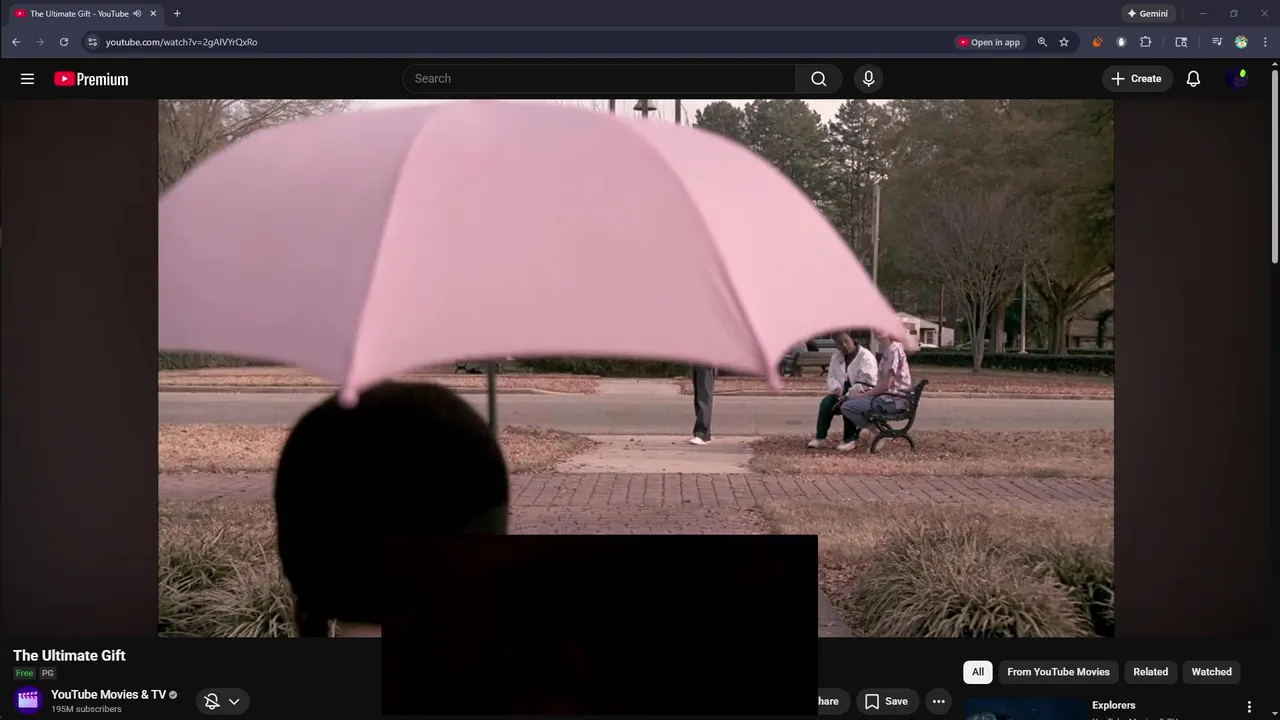Open media controls icon
The image size is (1280, 720).
[1217, 42]
